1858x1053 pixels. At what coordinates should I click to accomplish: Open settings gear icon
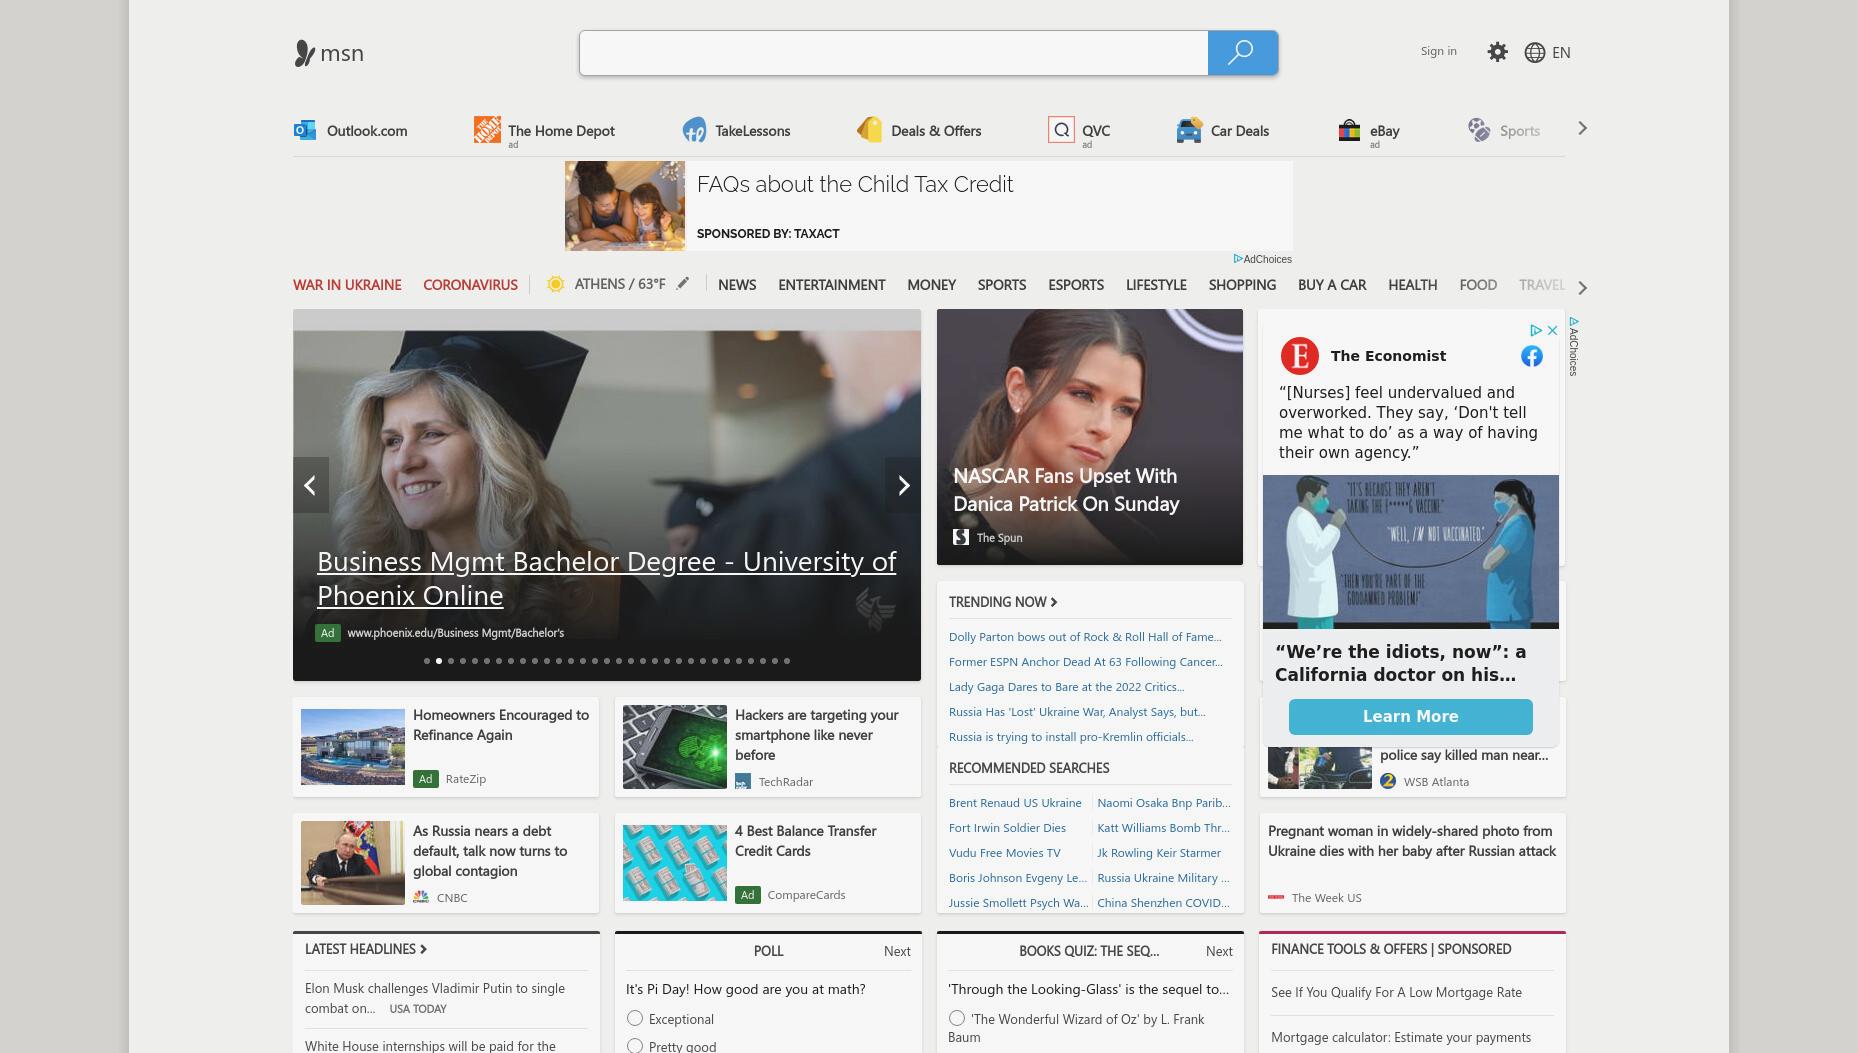(x=1497, y=52)
